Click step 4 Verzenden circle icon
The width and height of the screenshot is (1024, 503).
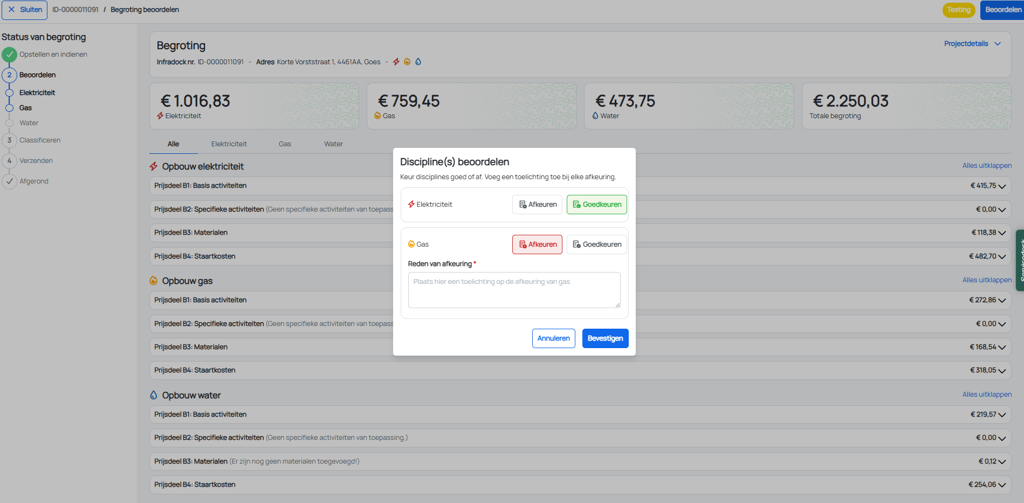pos(9,160)
